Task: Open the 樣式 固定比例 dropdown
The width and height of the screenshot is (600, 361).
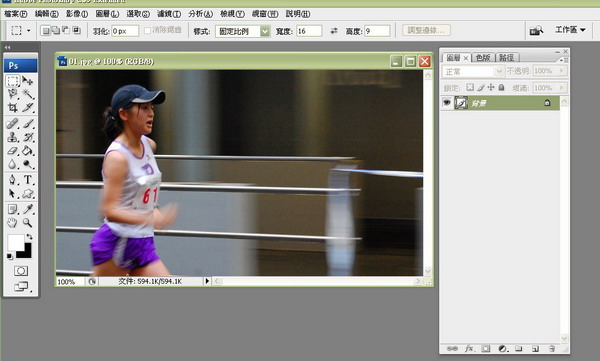Action: [x=243, y=31]
